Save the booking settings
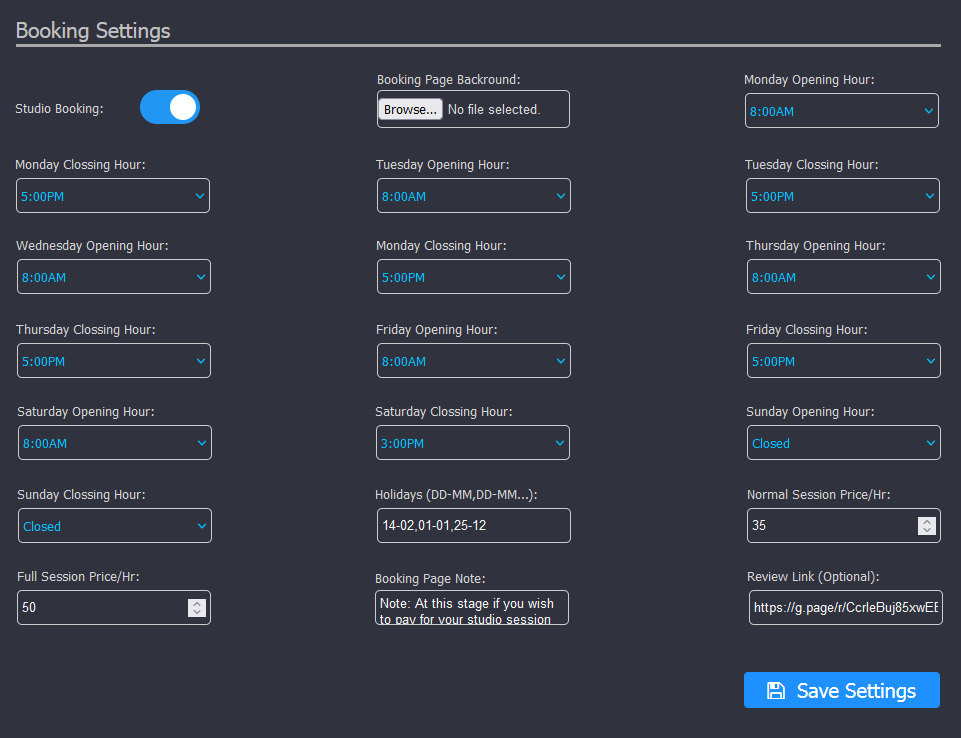This screenshot has height=738, width=961. [841, 690]
